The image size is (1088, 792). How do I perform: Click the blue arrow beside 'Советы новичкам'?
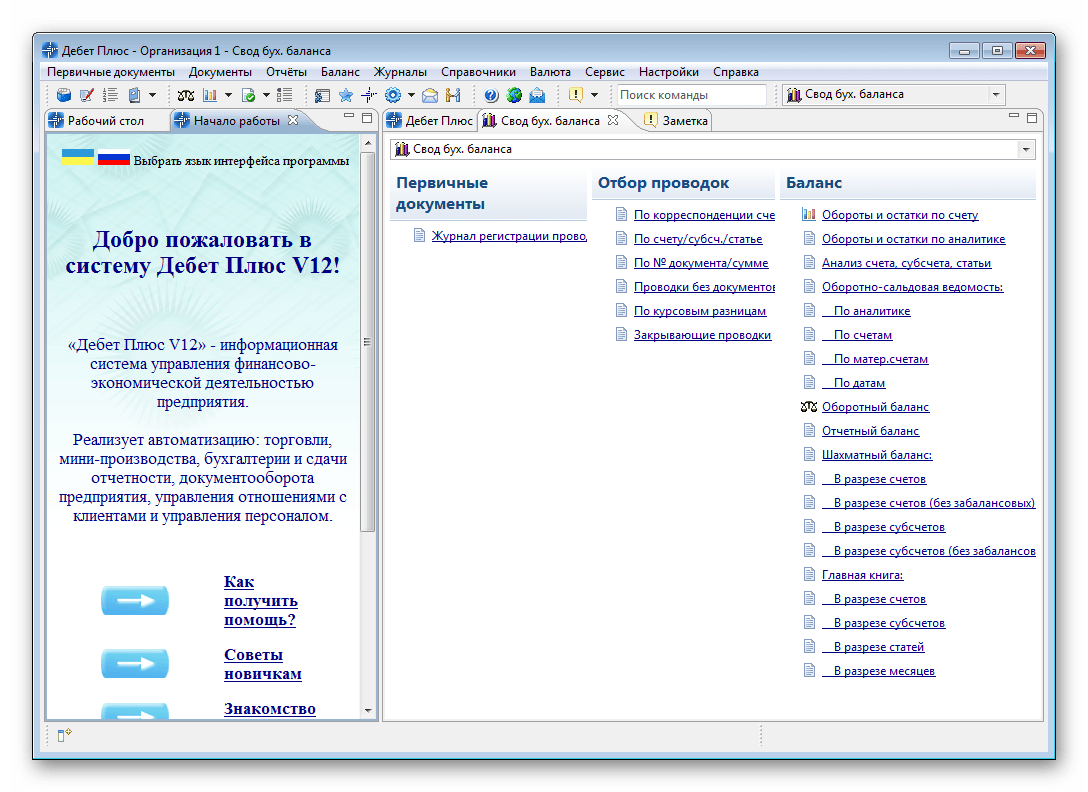click(x=135, y=664)
